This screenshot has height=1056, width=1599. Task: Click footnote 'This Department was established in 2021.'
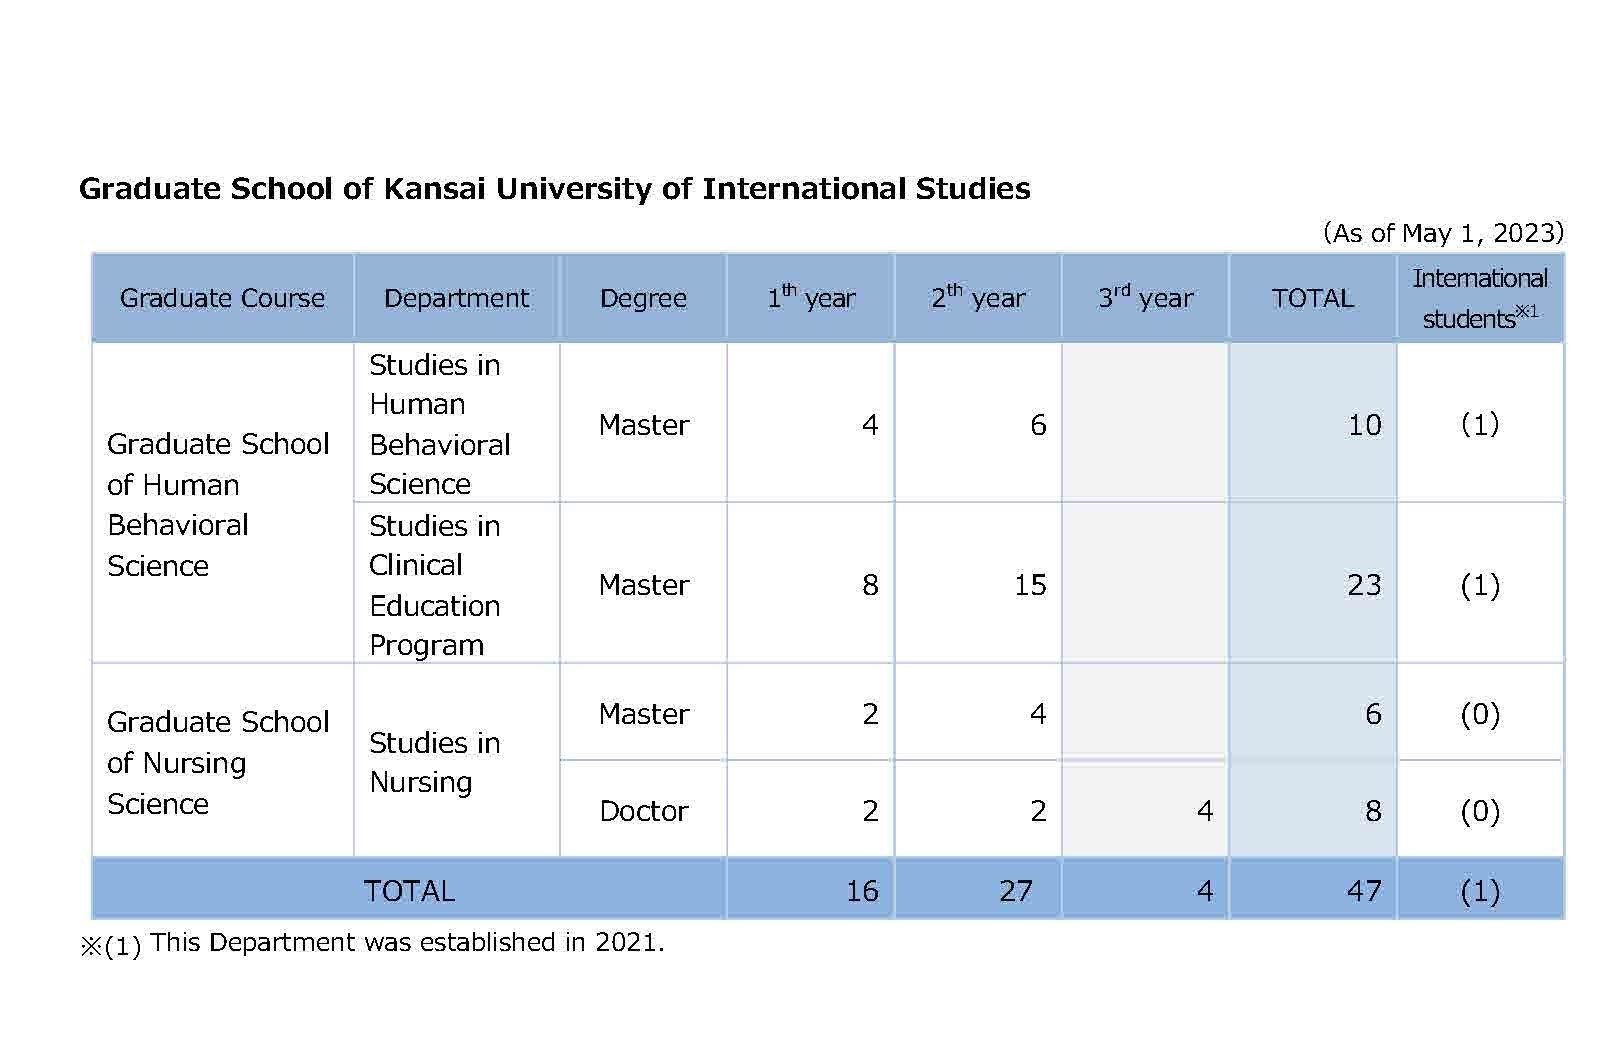pyautogui.click(x=407, y=942)
